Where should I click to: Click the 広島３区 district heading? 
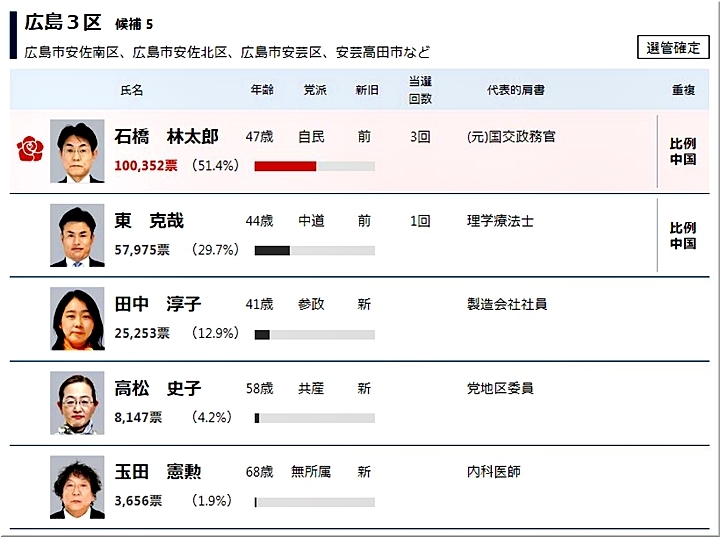click(x=60, y=23)
